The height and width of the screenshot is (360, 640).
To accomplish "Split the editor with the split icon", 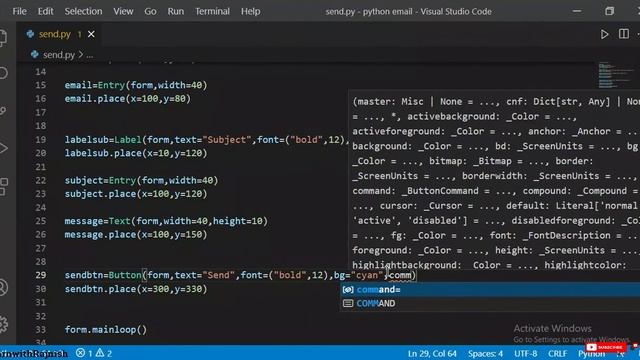I will [624, 34].
